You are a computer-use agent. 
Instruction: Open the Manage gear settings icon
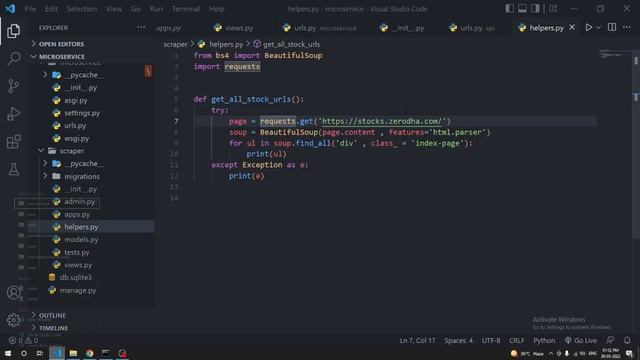(13, 320)
